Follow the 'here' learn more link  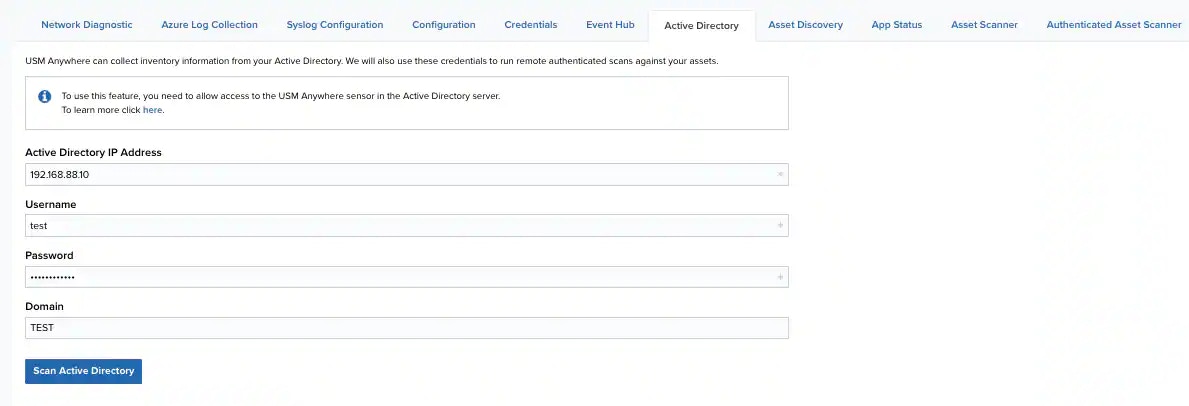click(152, 110)
